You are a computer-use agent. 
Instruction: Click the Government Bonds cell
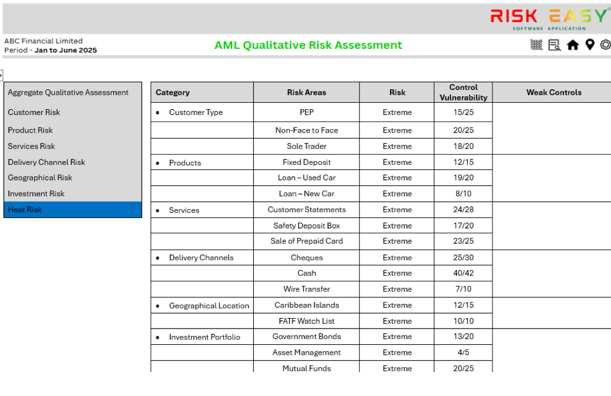click(x=306, y=336)
